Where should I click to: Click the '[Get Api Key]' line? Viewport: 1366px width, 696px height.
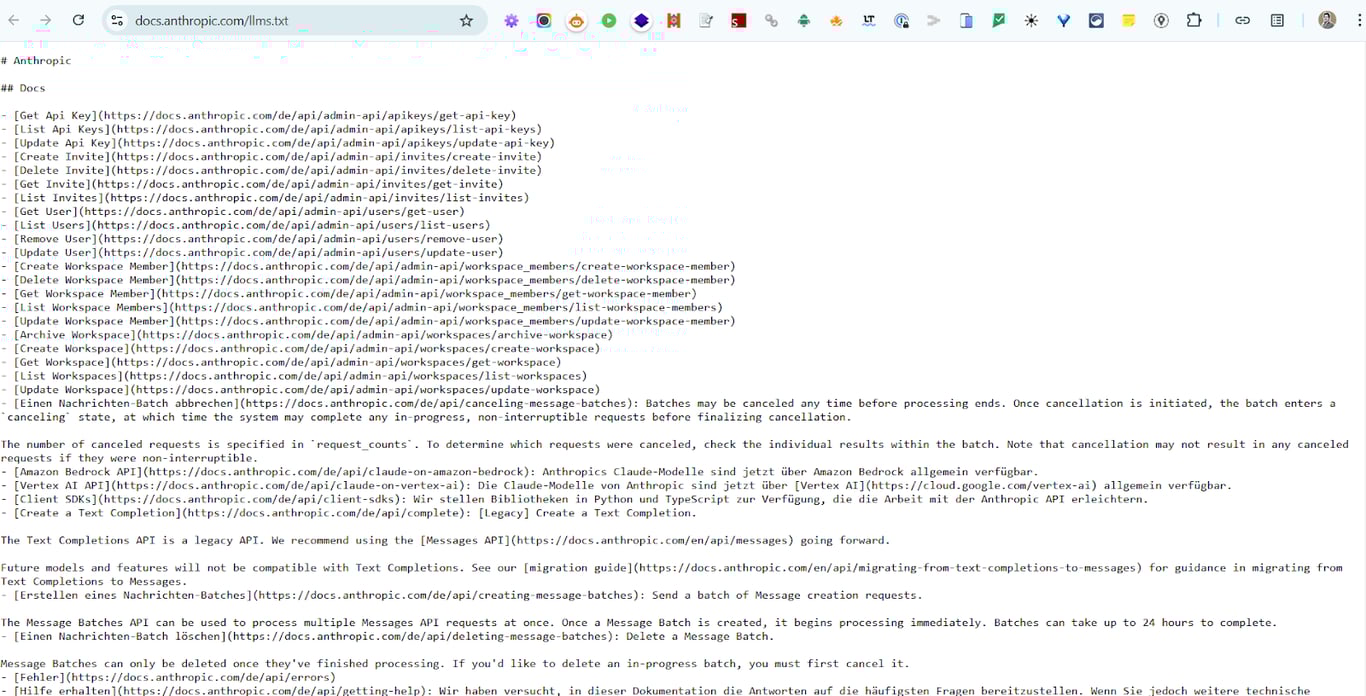click(x=259, y=115)
